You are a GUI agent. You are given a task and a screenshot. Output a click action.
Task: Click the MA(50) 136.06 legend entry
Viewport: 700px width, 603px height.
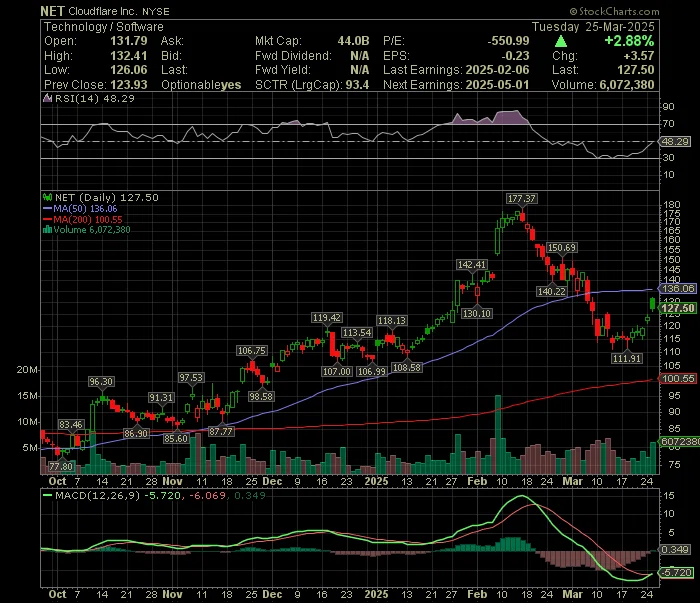(x=80, y=208)
